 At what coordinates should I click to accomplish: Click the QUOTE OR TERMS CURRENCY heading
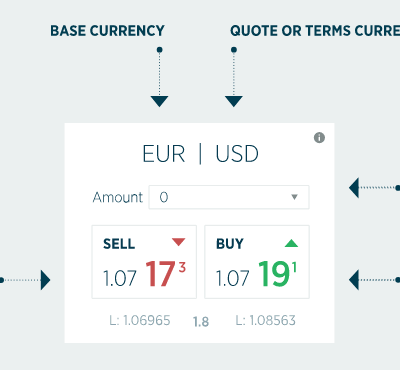coord(315,31)
